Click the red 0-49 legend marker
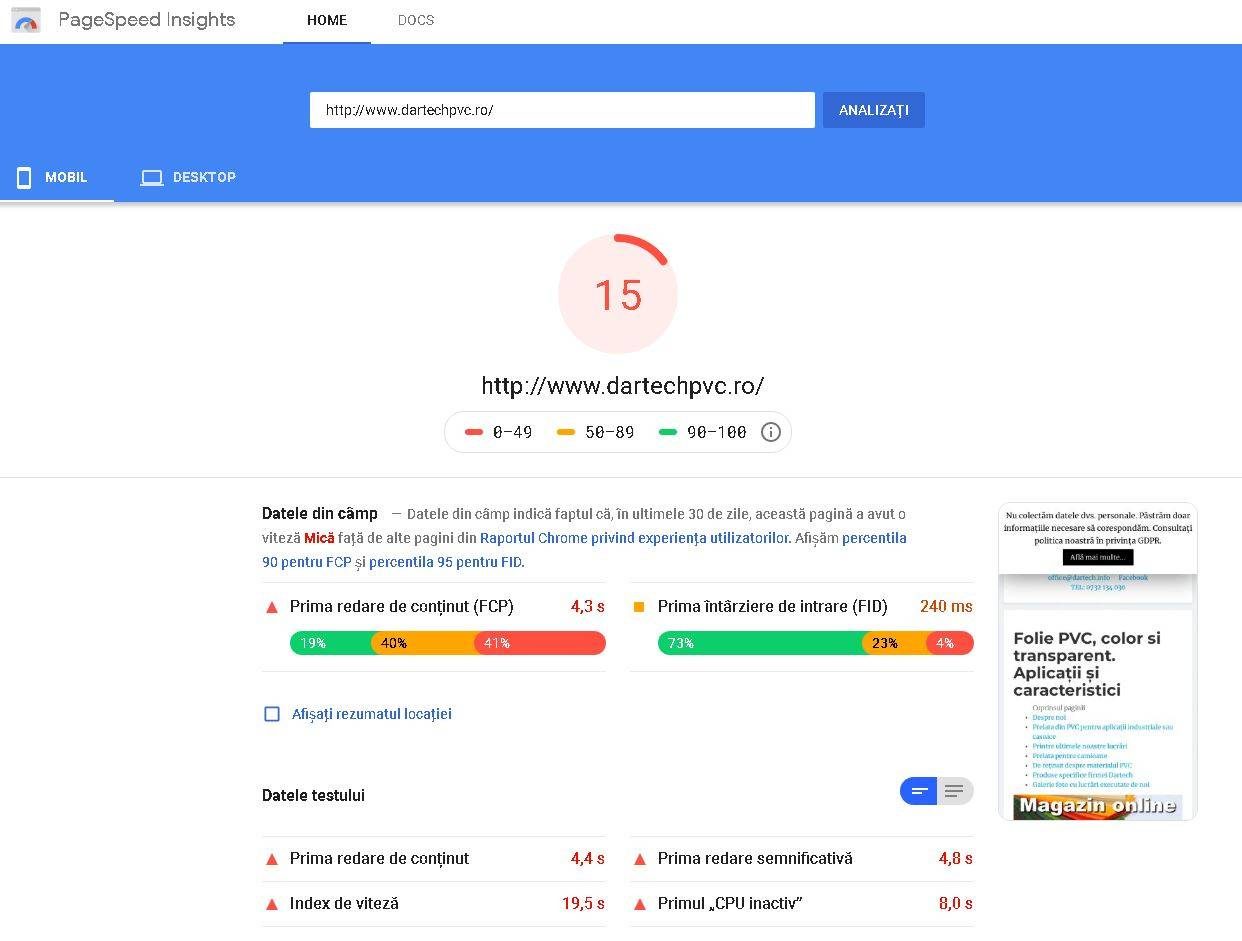Viewport: 1242px width, 941px height. 474,432
